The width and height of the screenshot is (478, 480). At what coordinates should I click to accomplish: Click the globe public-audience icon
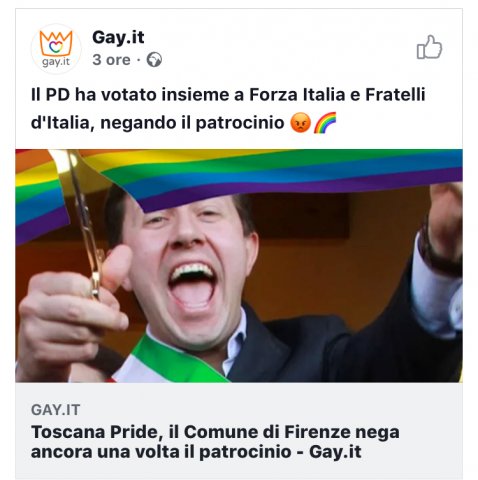pos(154,60)
